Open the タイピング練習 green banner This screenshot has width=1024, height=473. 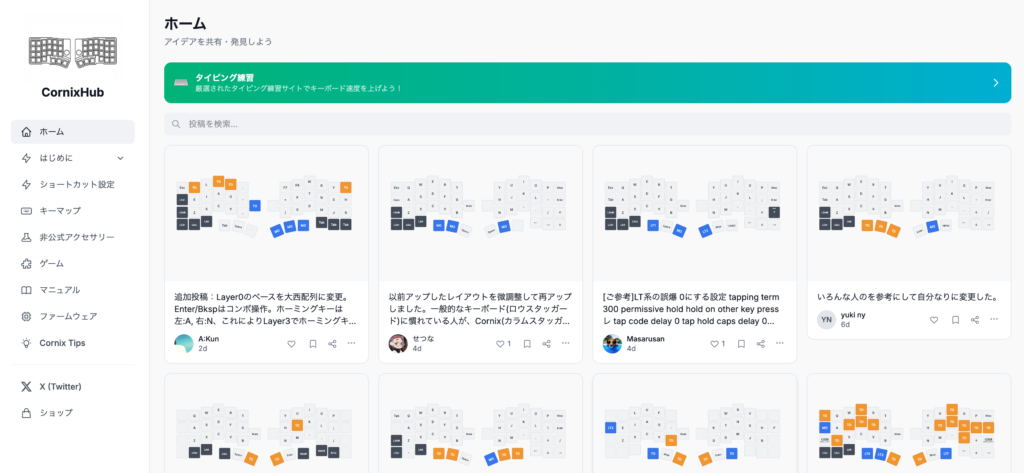[588, 82]
